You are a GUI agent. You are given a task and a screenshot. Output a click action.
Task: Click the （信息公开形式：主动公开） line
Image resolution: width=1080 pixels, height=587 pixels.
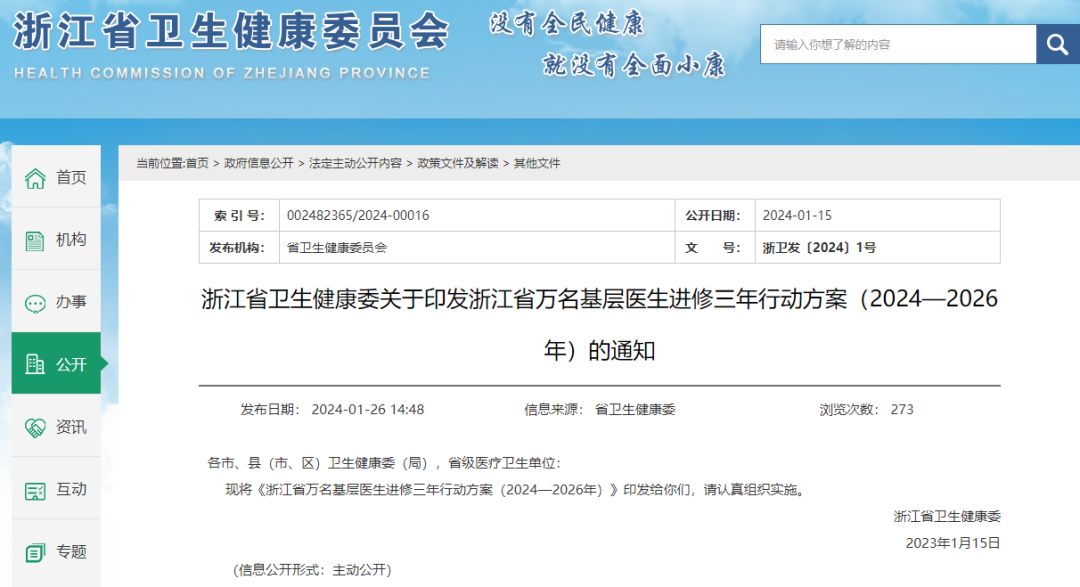[312, 570]
